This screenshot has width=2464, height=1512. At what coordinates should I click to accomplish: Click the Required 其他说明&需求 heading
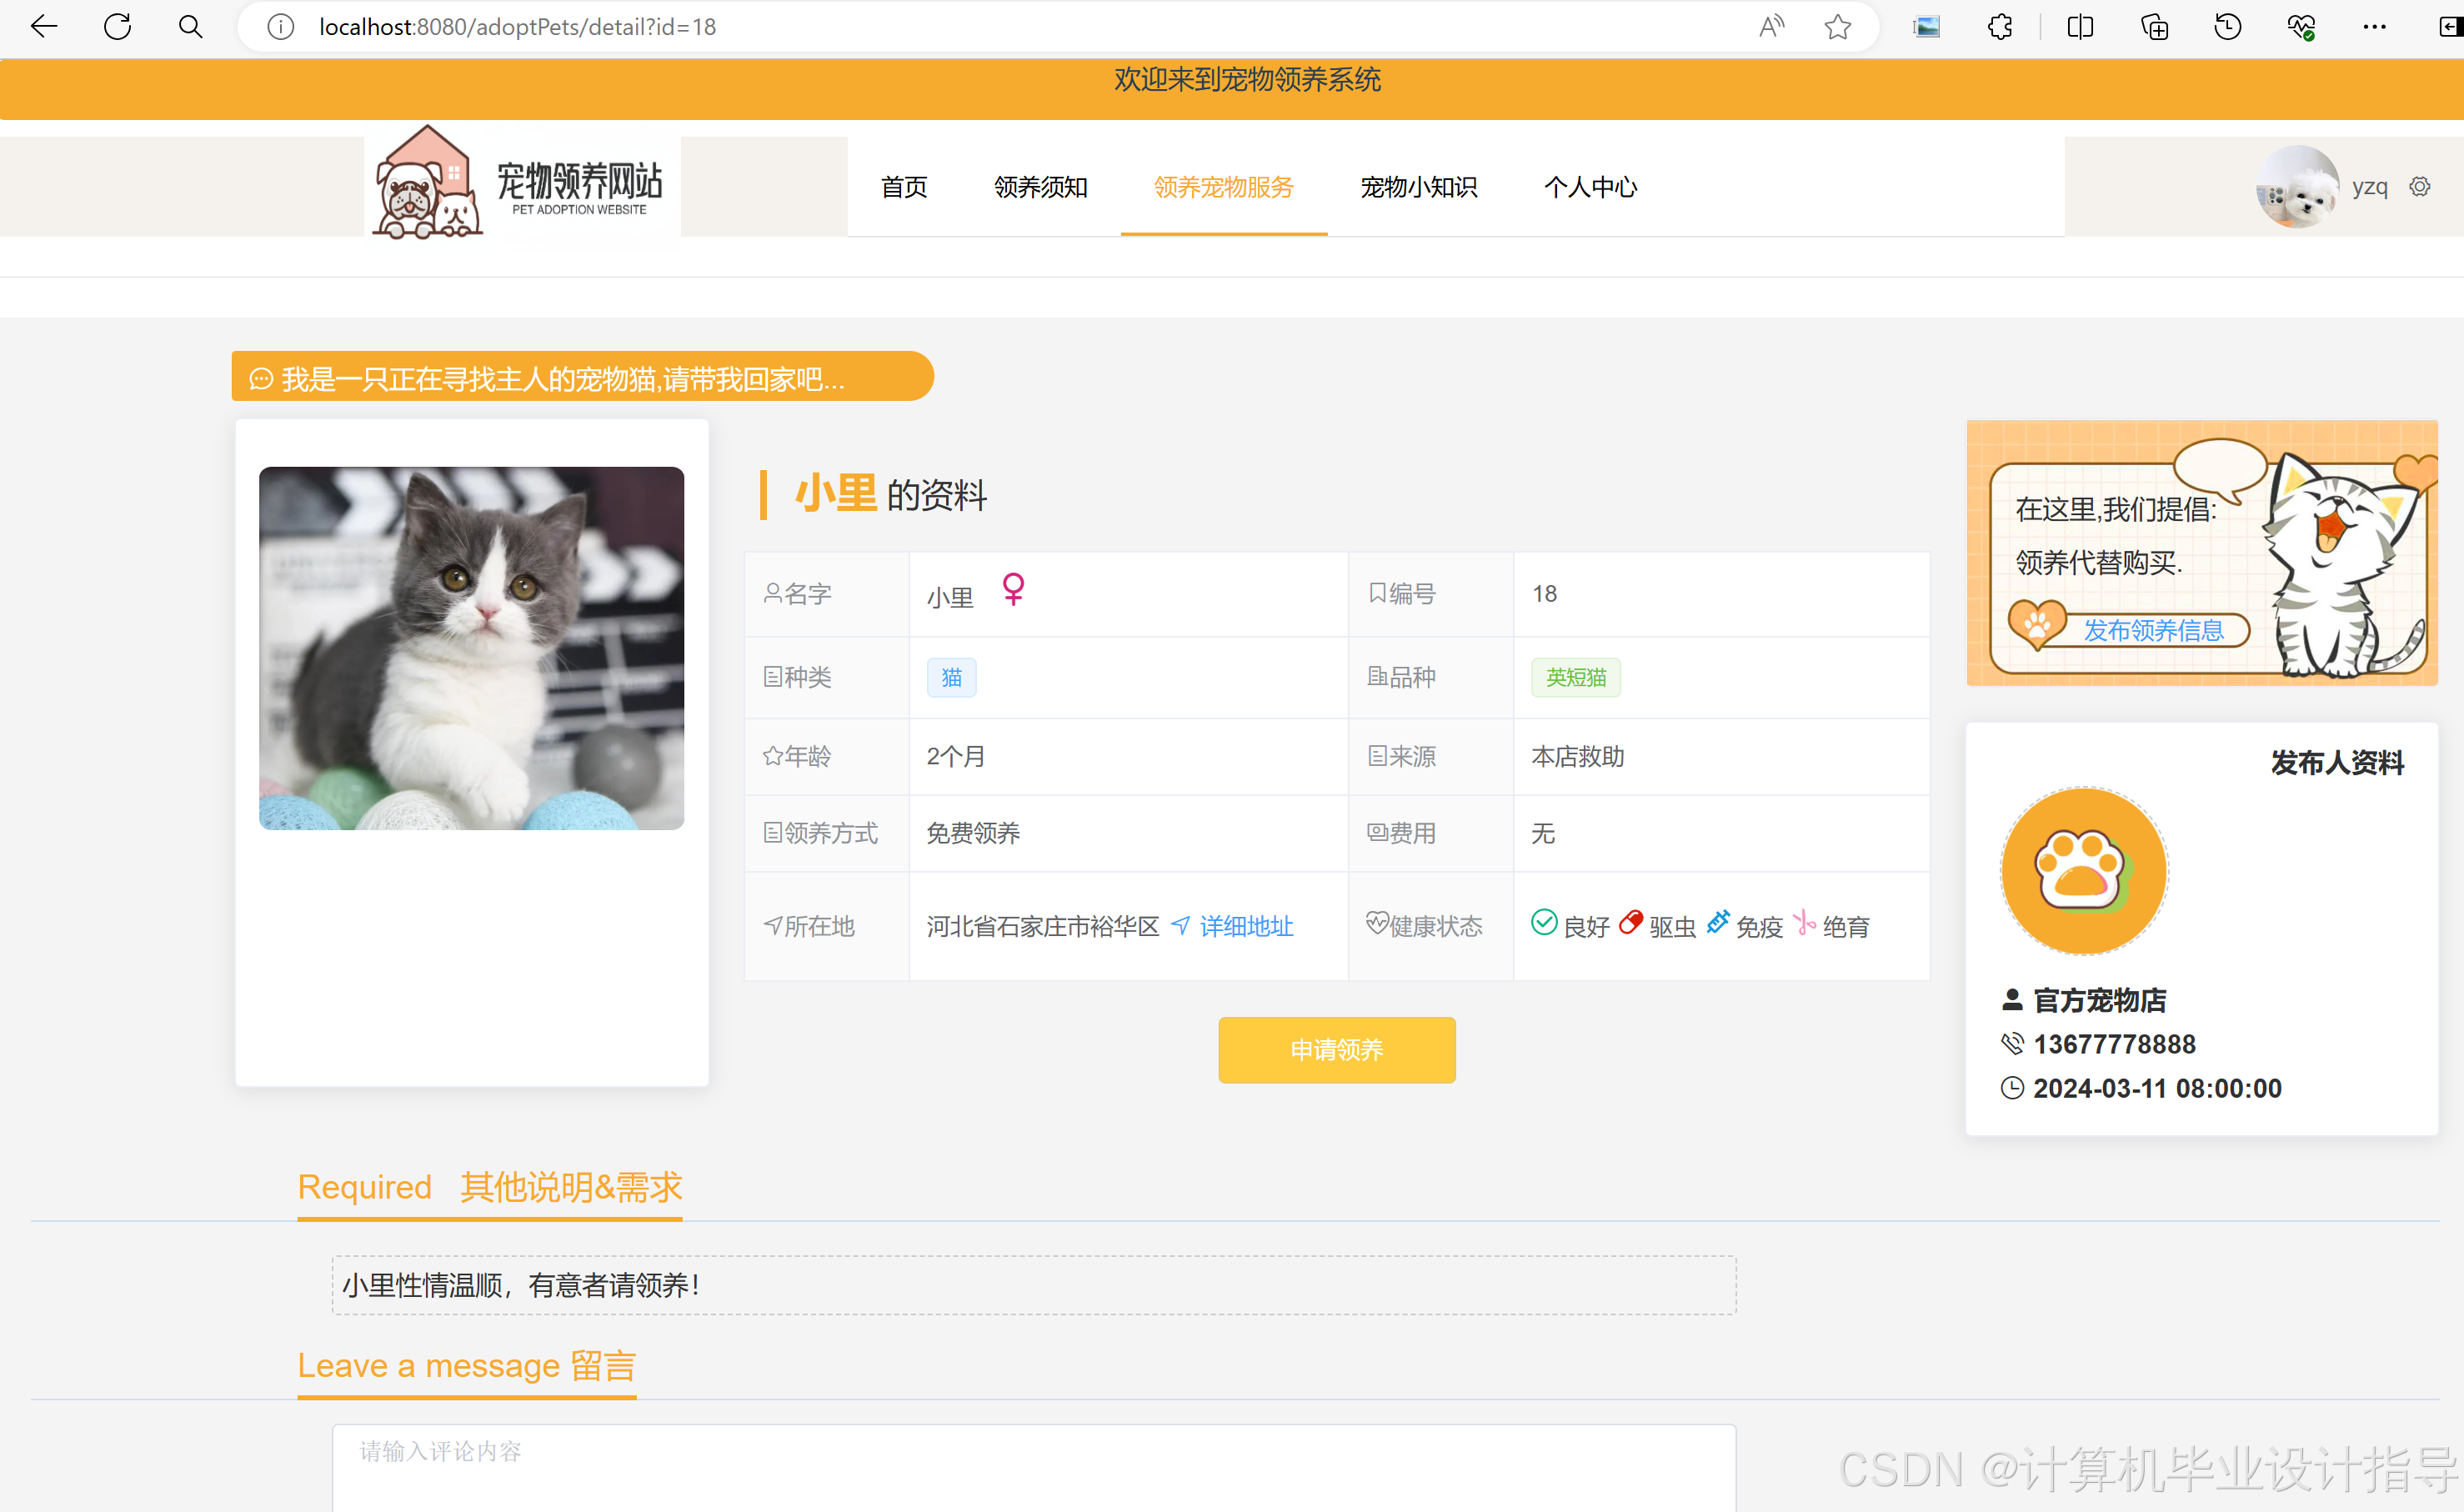pyautogui.click(x=490, y=1187)
